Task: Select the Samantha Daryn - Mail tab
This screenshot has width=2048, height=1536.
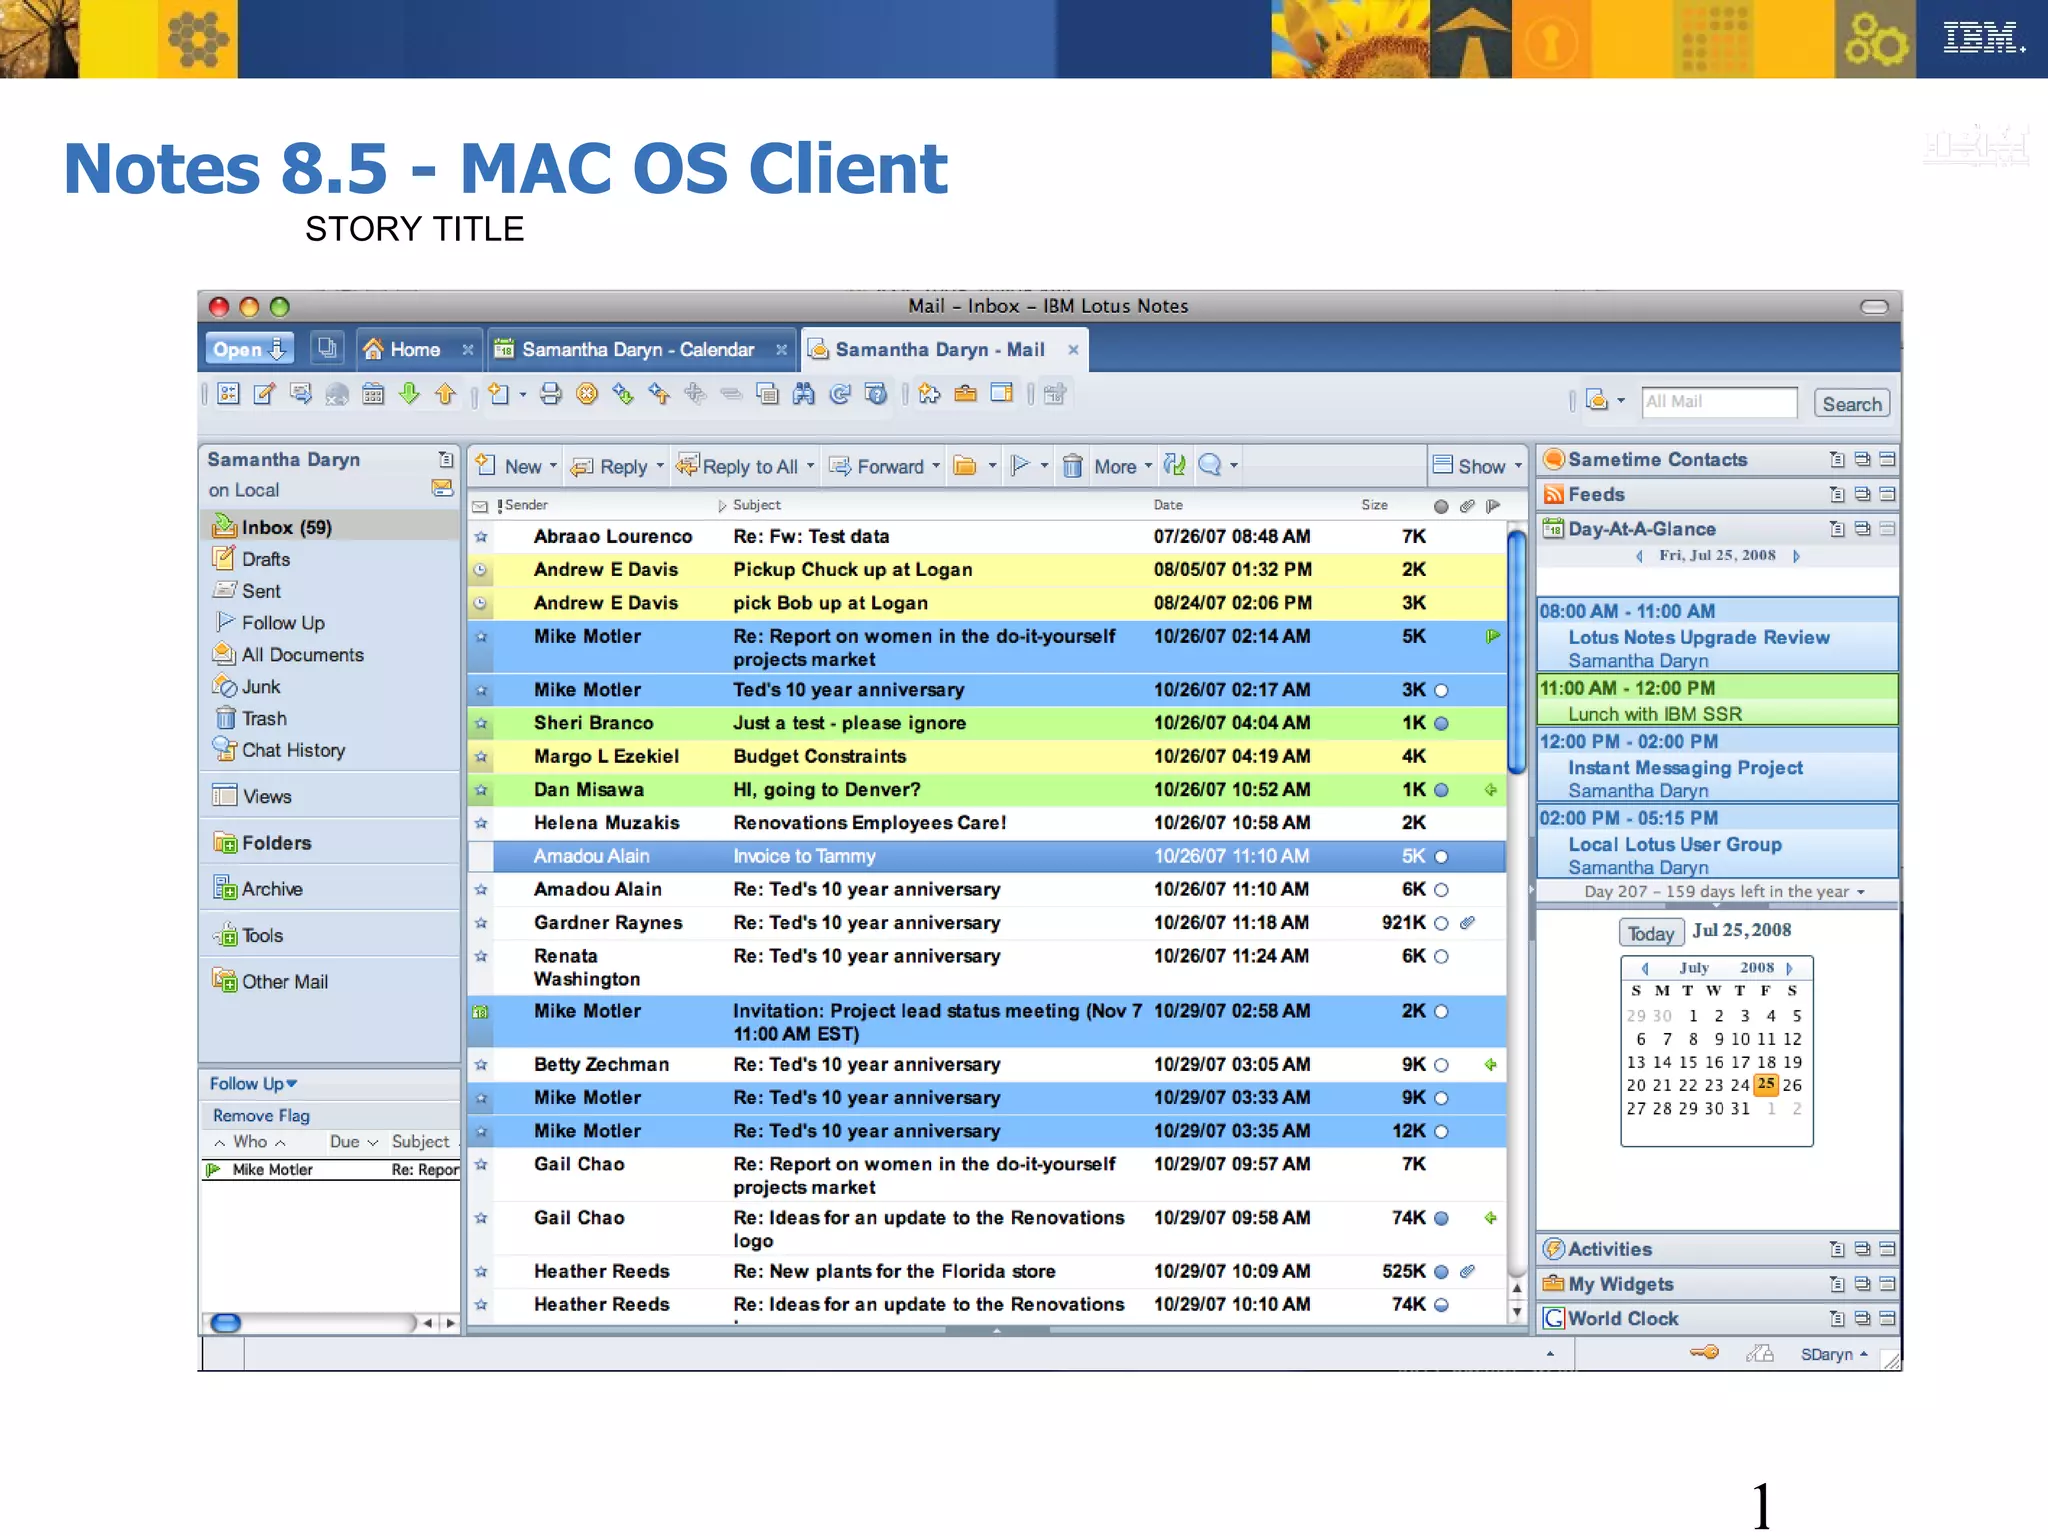Action: click(940, 349)
